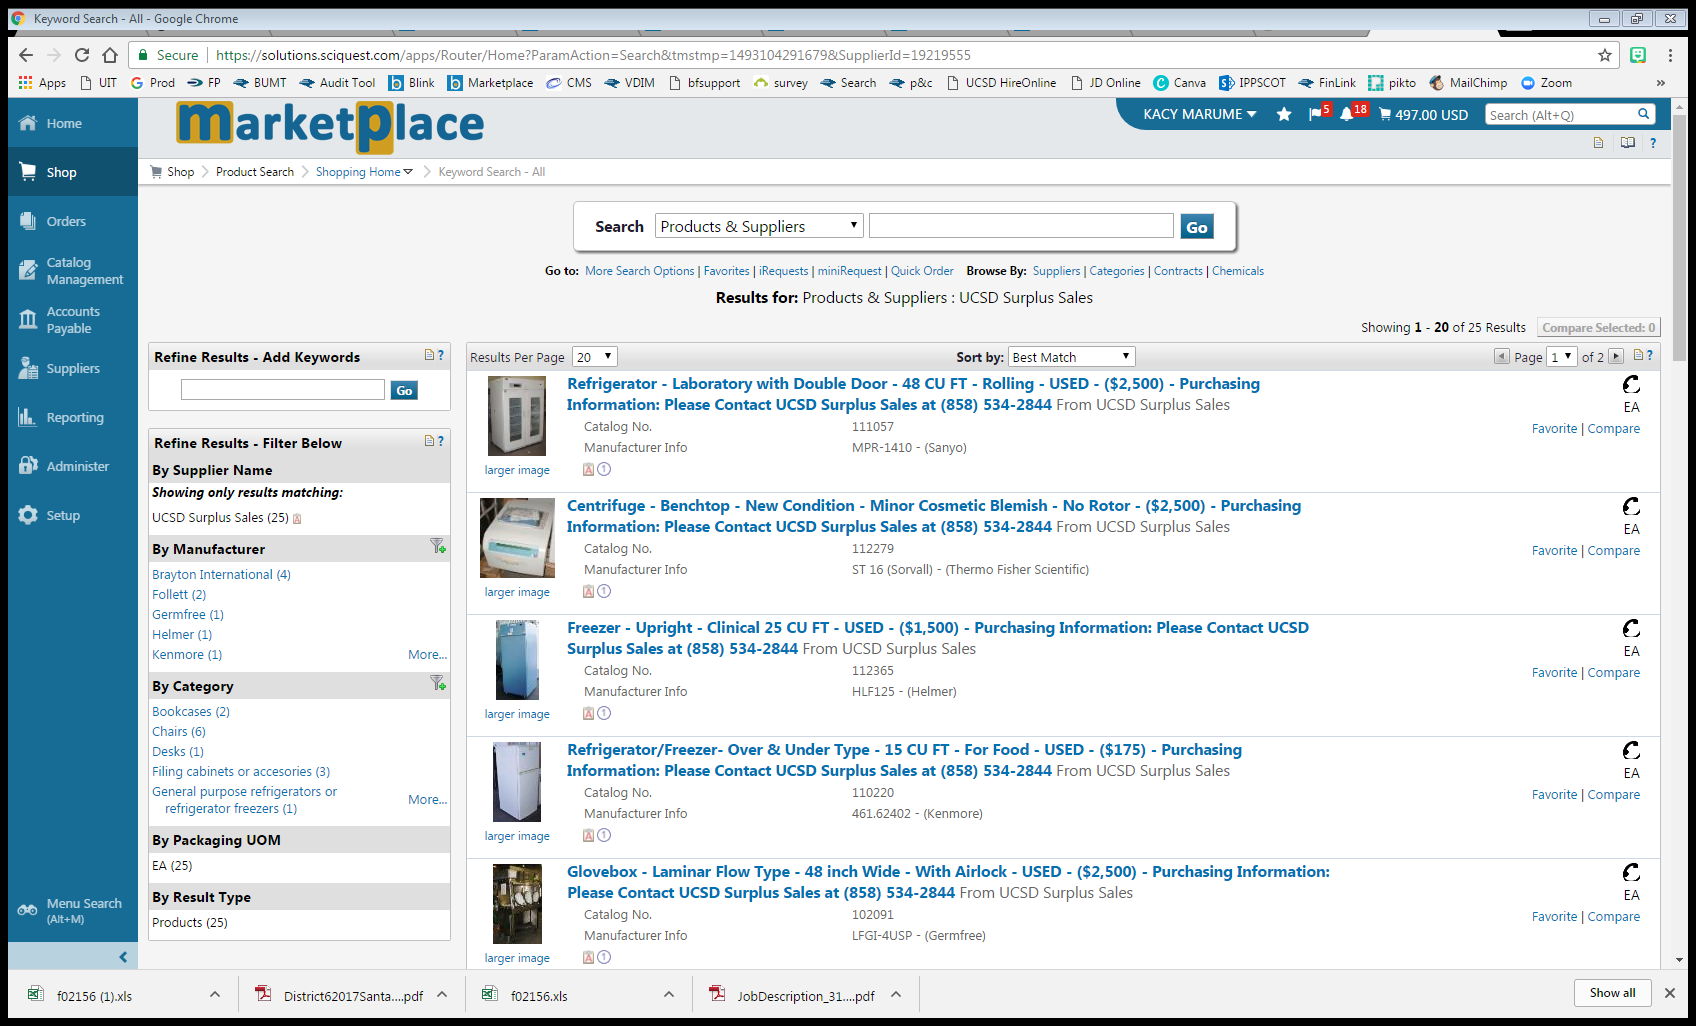Filter by Chairs category
This screenshot has height=1026, width=1696.
click(x=179, y=732)
